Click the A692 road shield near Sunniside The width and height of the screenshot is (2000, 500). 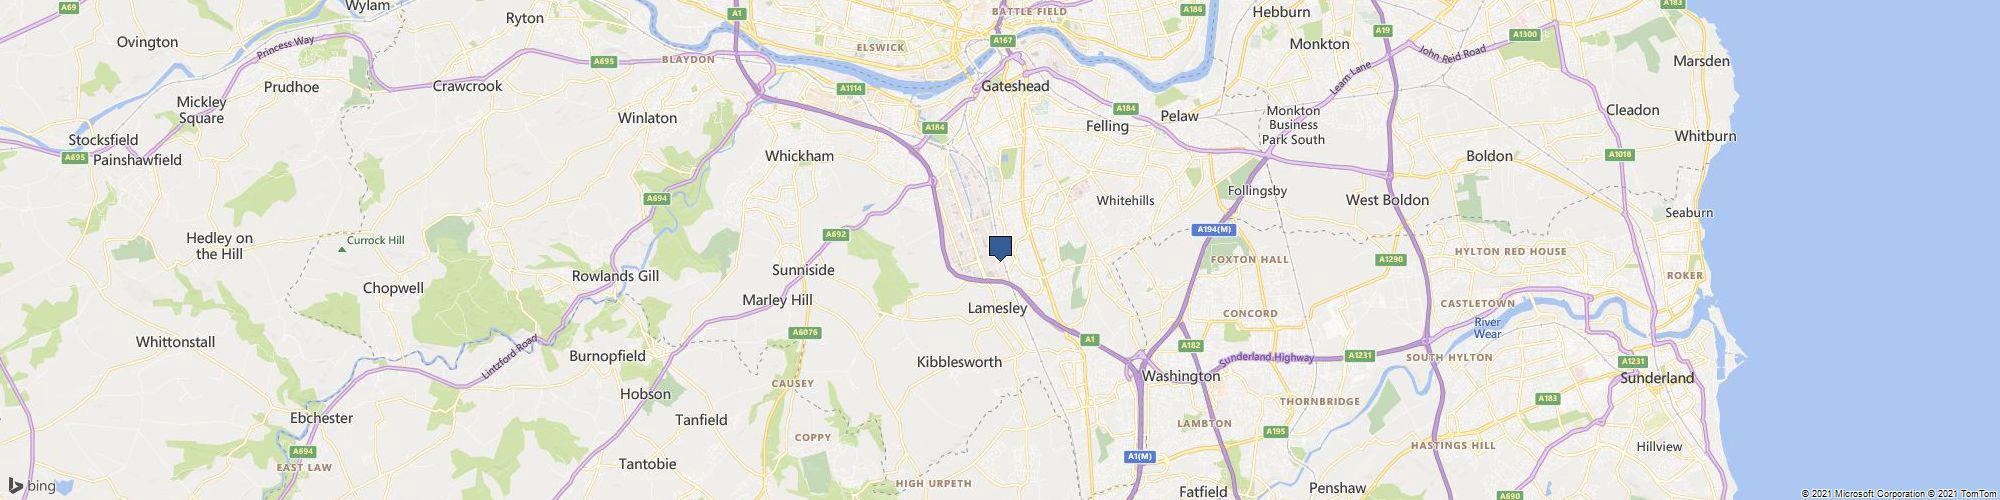[x=836, y=235]
